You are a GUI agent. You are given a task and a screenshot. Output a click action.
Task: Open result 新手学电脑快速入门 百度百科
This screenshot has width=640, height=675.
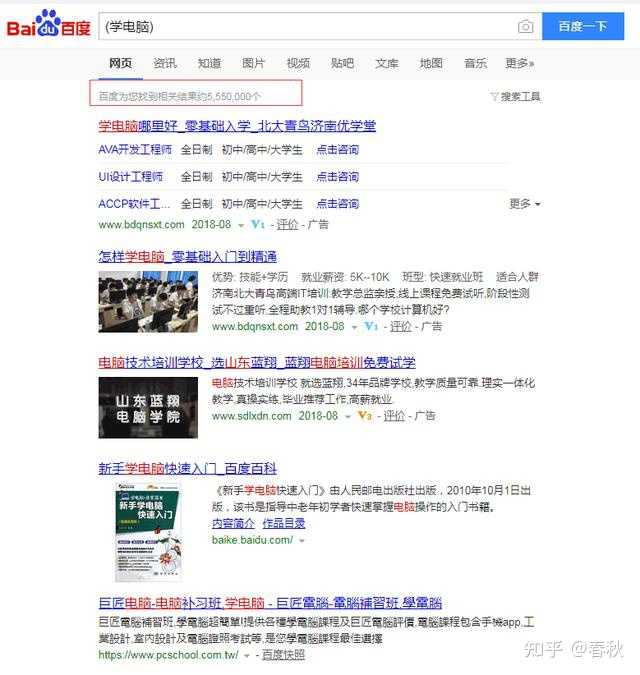[188, 469]
